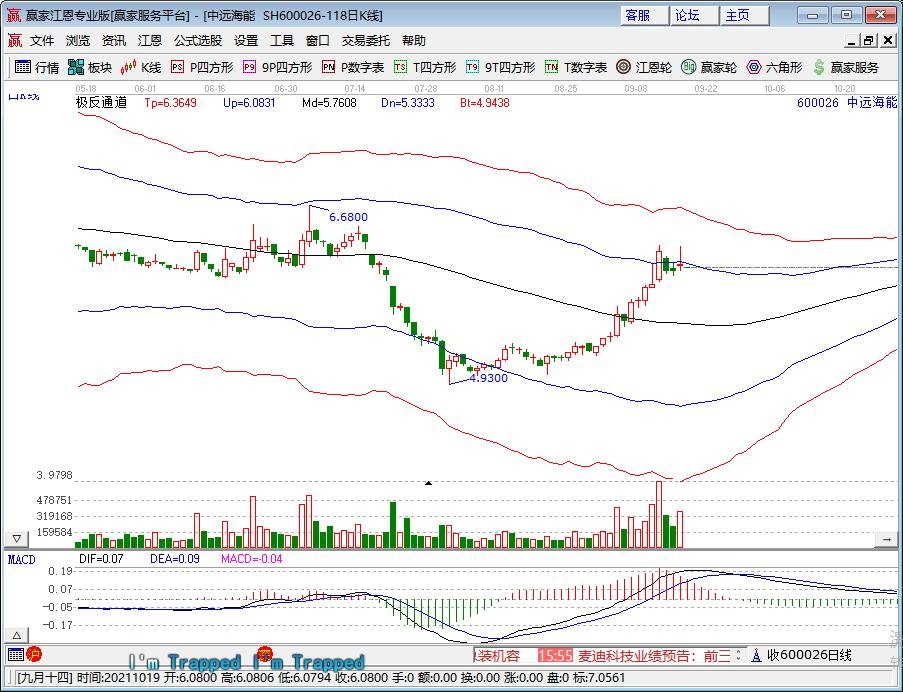Image resolution: width=903 pixels, height=692 pixels.
Task: Open the 浏览 menu
Action: point(78,40)
